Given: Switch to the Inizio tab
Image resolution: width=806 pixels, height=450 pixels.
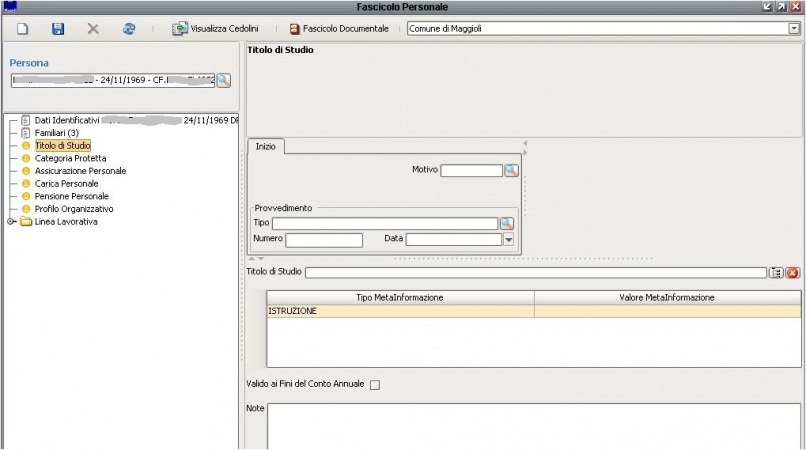Looking at the screenshot, I should point(266,147).
